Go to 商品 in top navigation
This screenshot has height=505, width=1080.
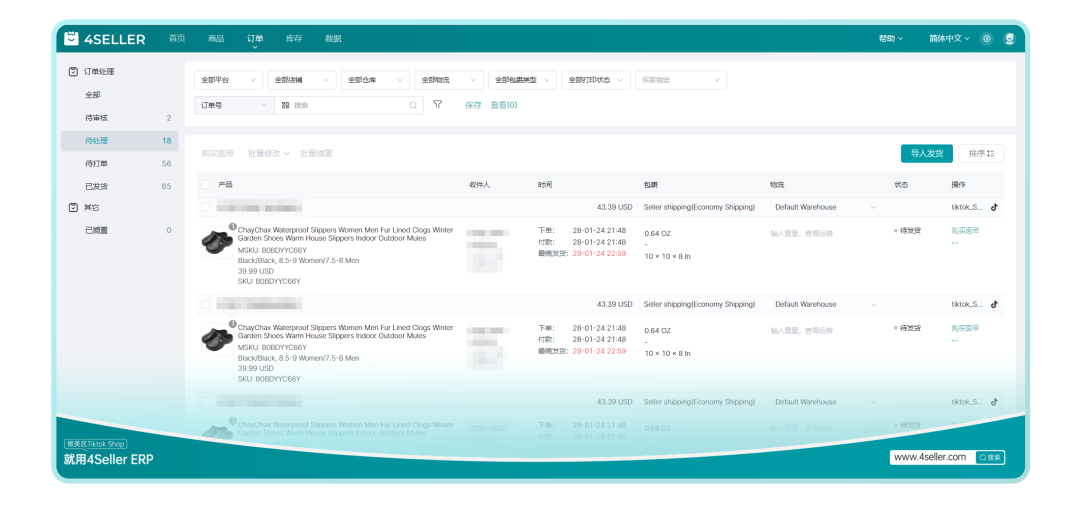tap(216, 39)
